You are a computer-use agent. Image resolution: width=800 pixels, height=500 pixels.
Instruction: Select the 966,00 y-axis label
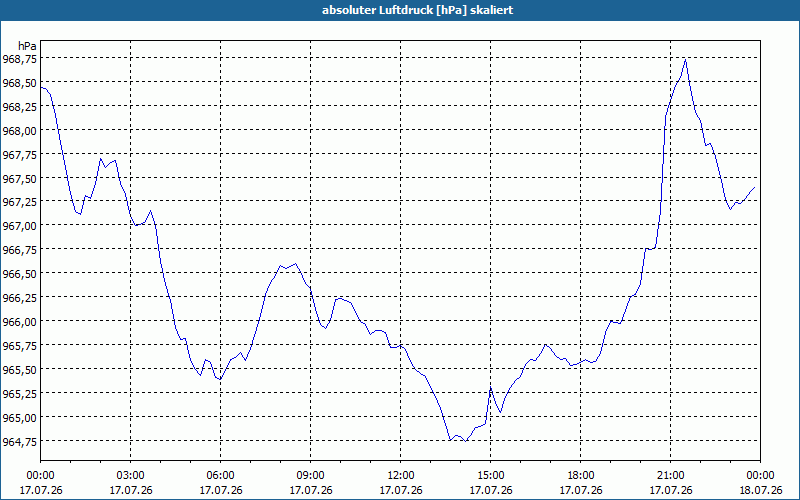[19, 321]
